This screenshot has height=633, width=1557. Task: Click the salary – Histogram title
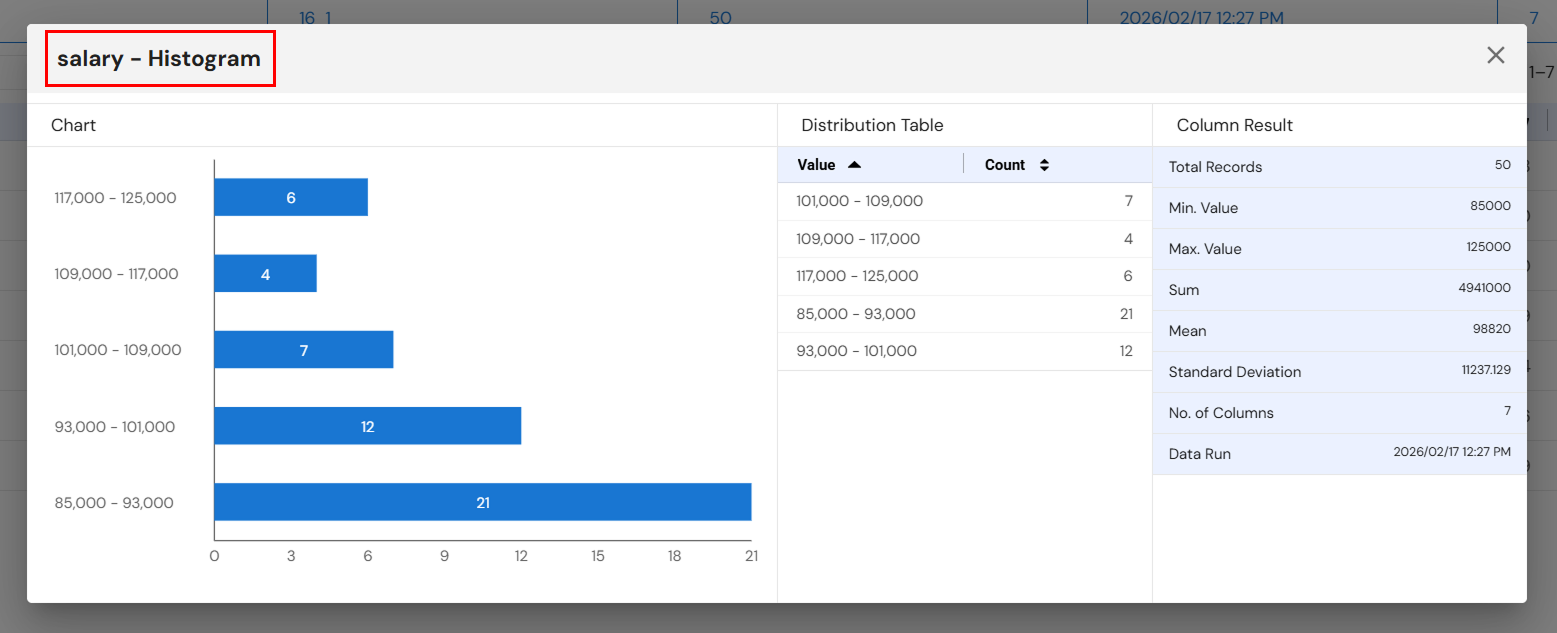click(x=160, y=58)
